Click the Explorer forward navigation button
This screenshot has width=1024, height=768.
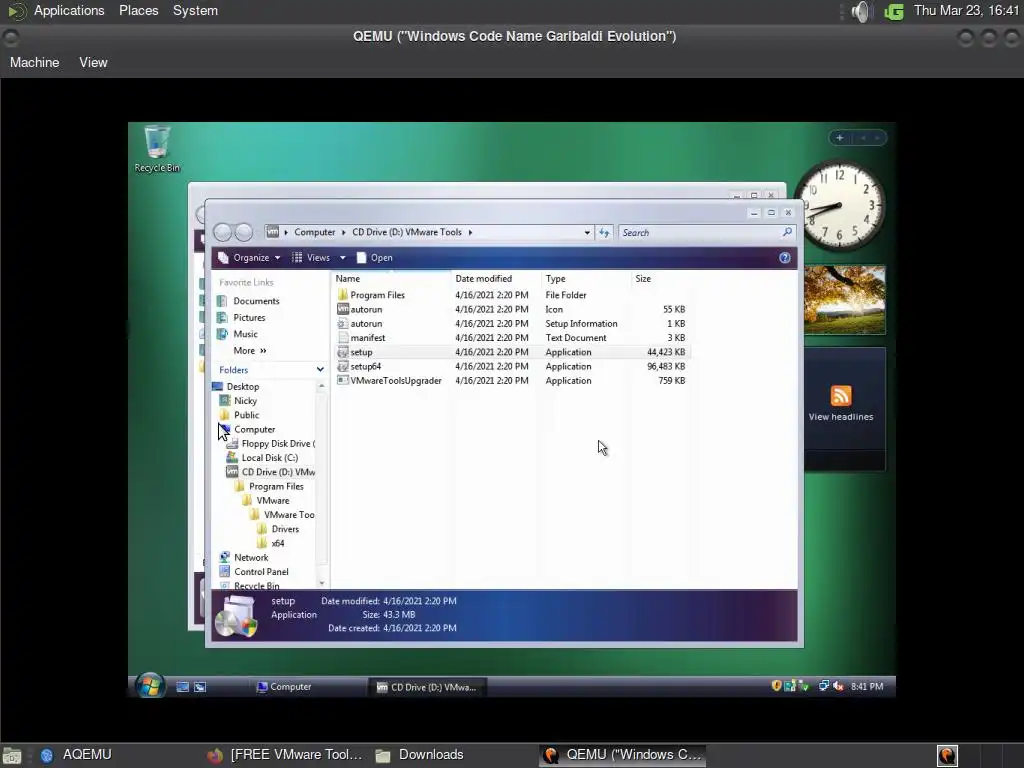click(x=244, y=232)
